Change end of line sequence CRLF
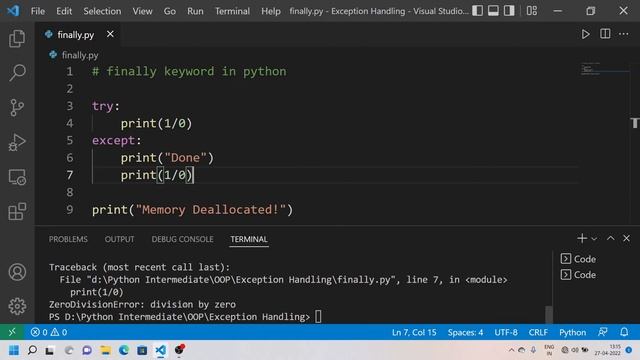The image size is (640, 360). click(x=538, y=332)
